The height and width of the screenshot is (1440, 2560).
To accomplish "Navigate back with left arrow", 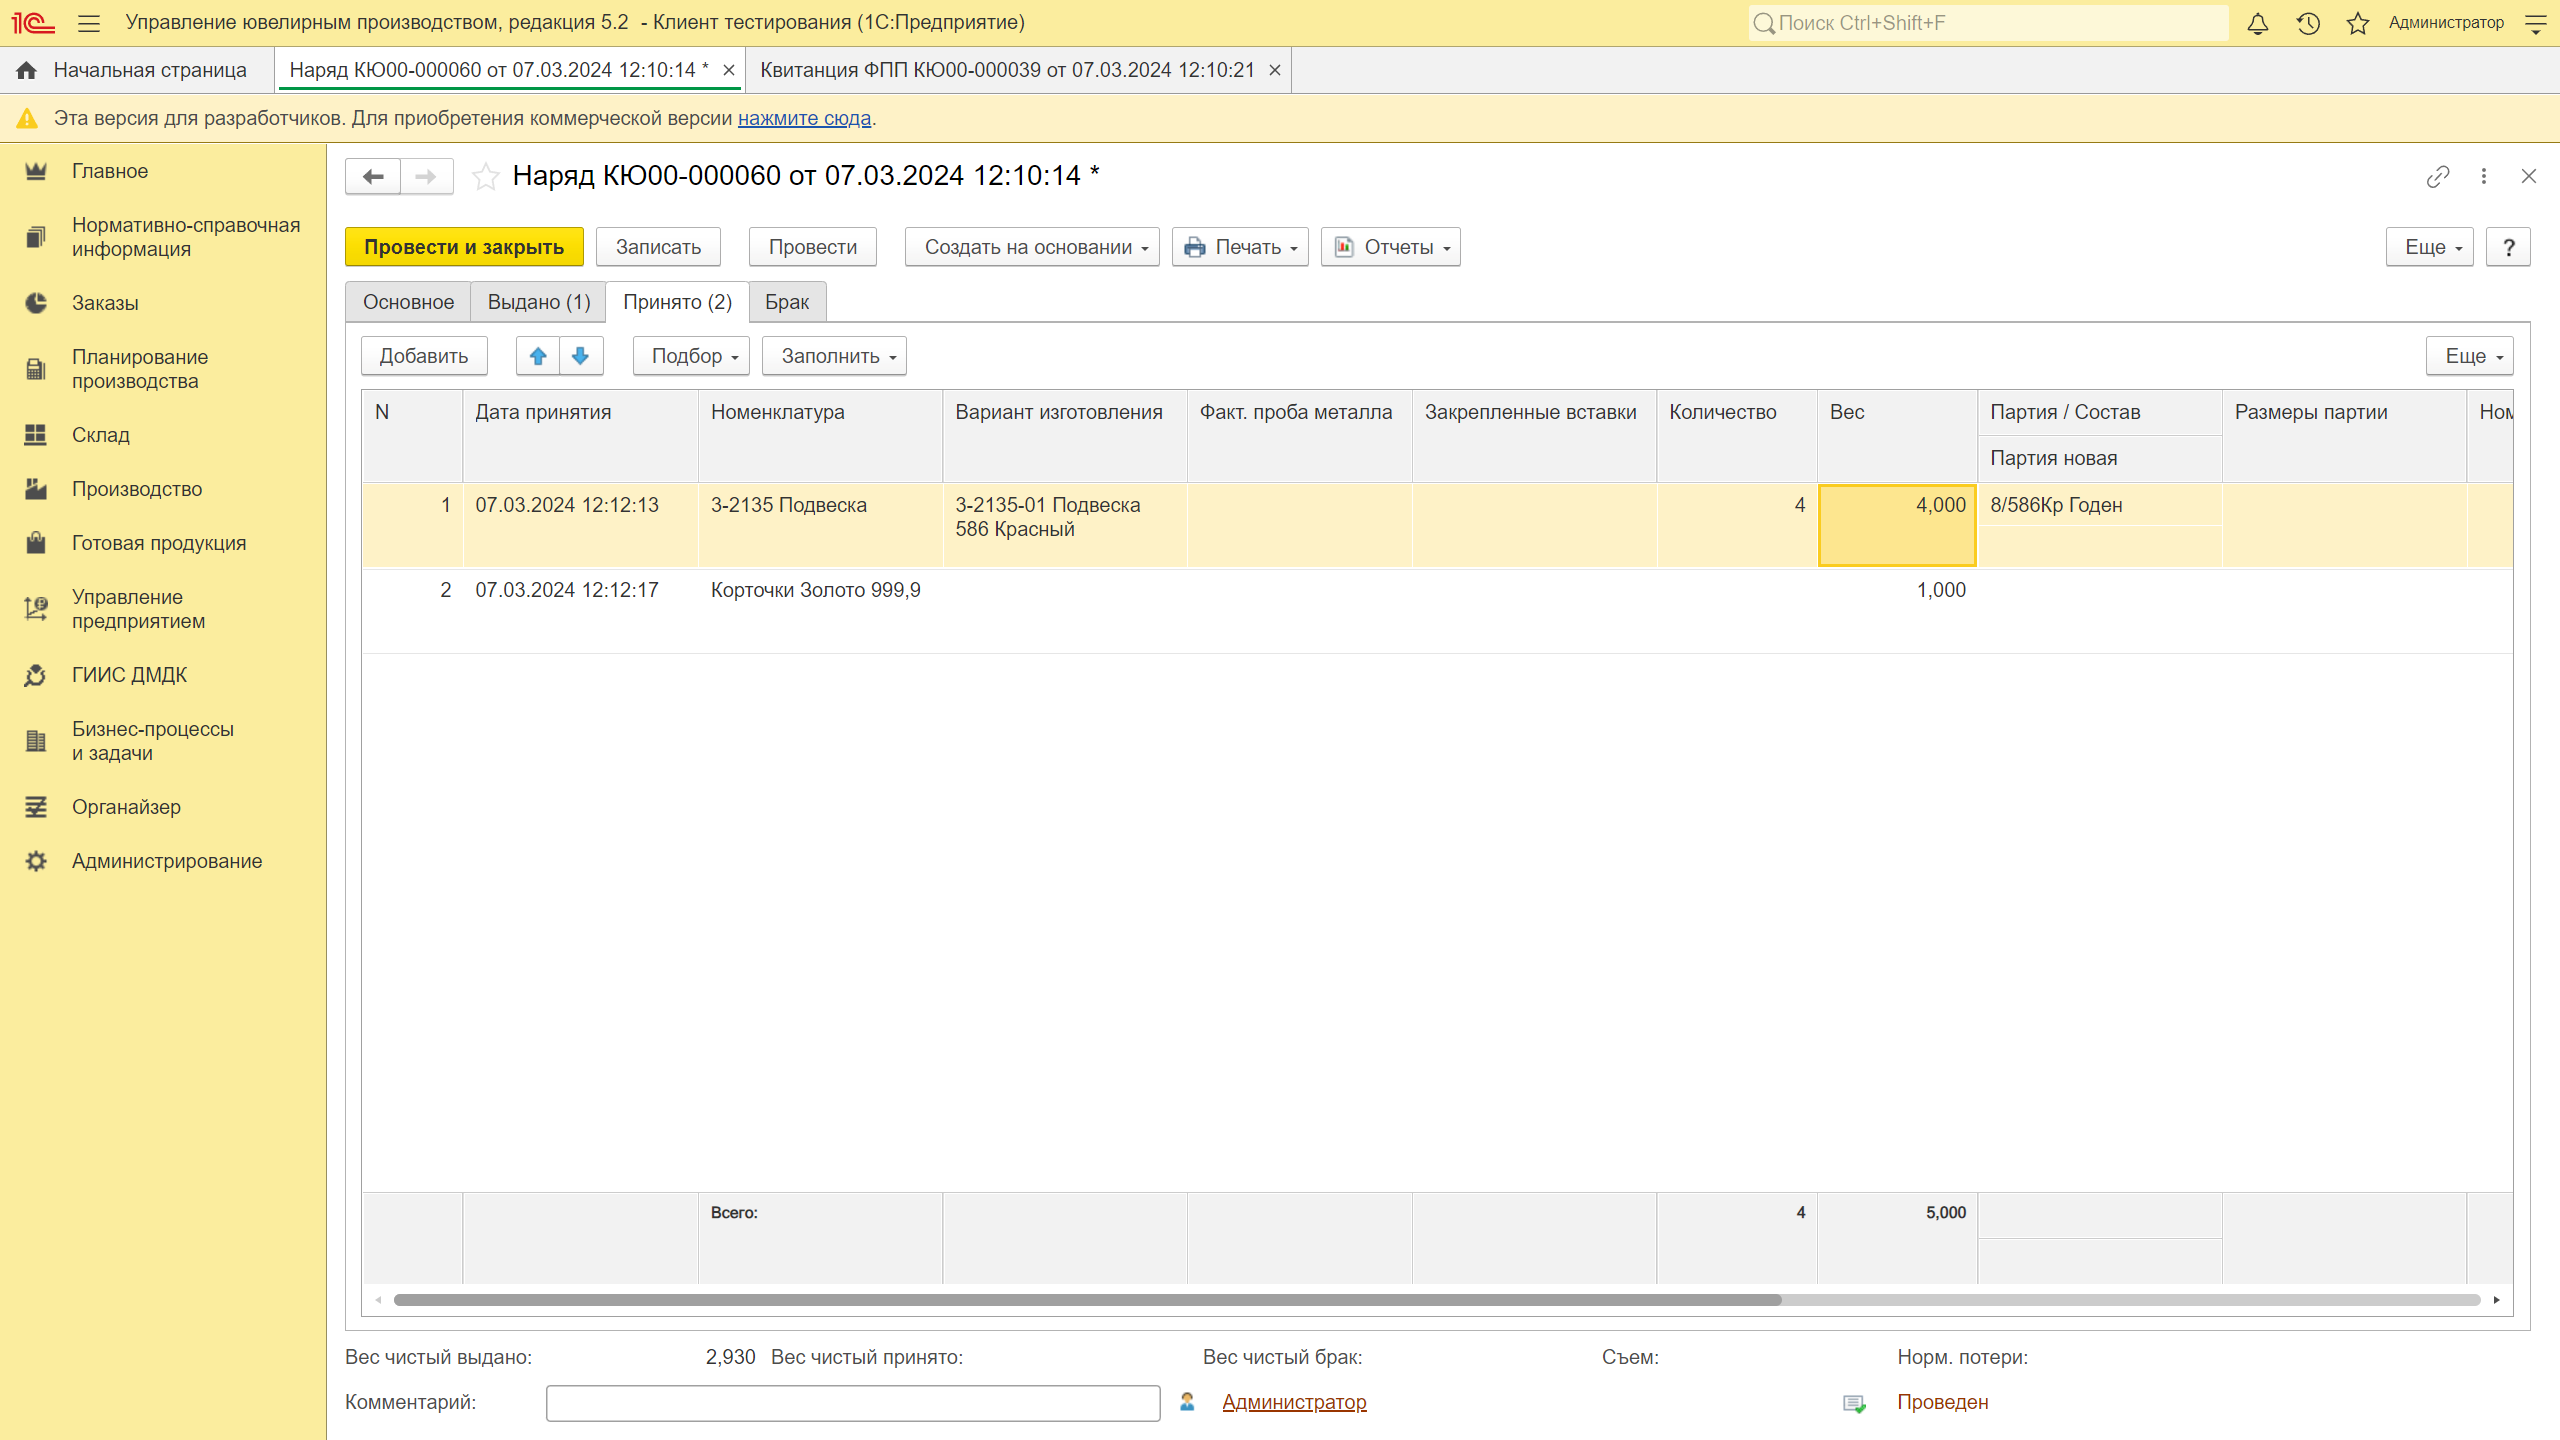I will 373,176.
